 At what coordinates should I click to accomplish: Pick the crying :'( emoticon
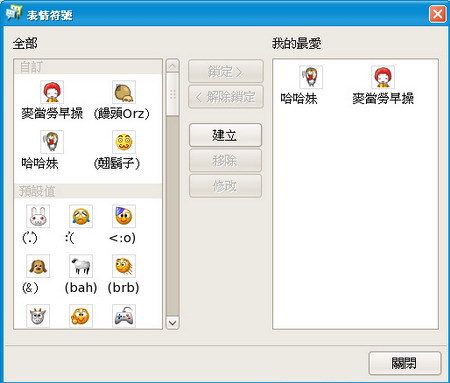pyautogui.click(x=81, y=216)
